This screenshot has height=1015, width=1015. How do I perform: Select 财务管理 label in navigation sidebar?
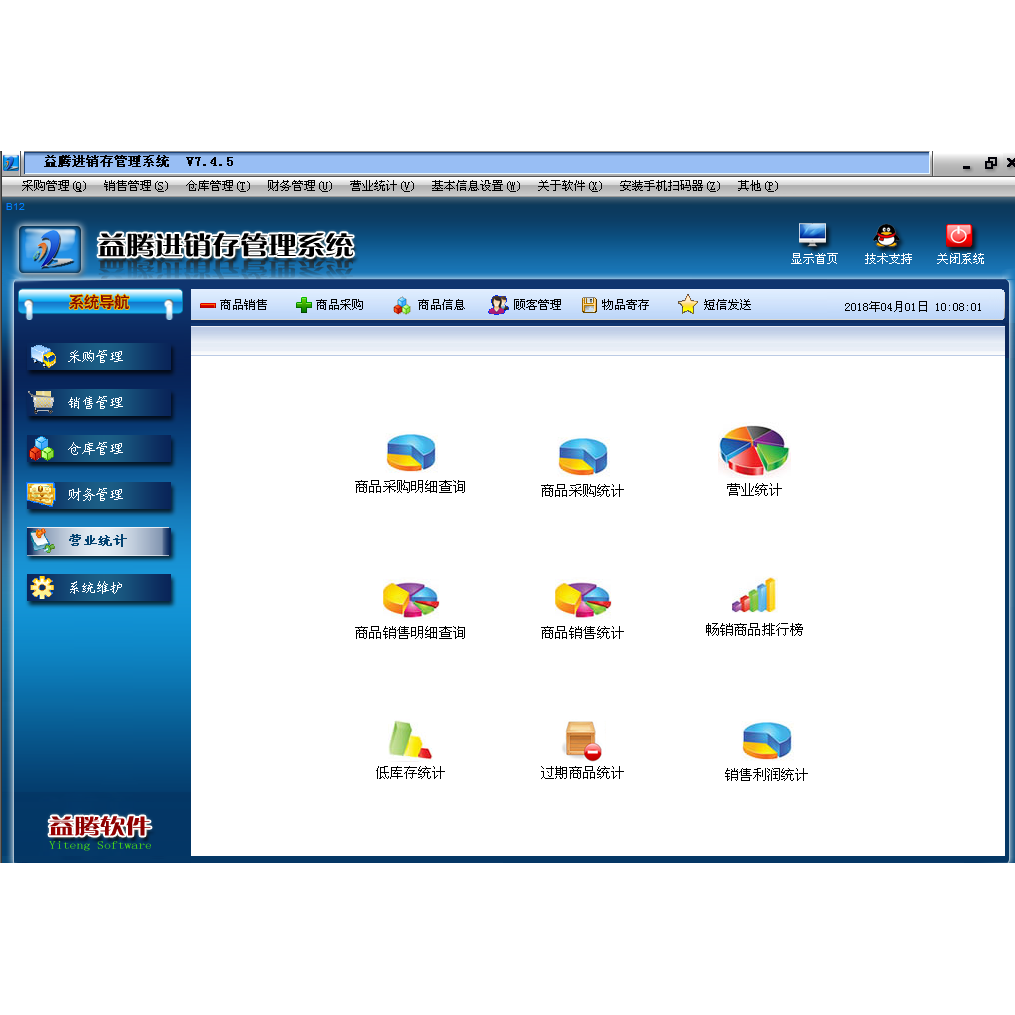point(95,495)
